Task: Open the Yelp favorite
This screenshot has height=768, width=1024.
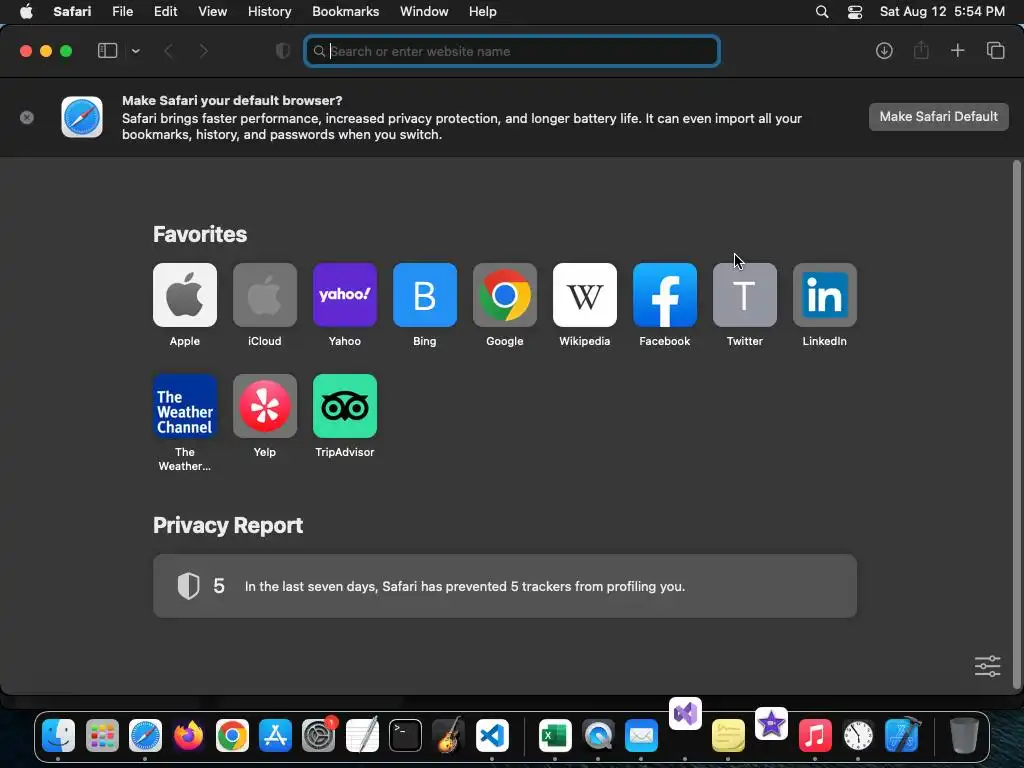Action: (x=264, y=406)
